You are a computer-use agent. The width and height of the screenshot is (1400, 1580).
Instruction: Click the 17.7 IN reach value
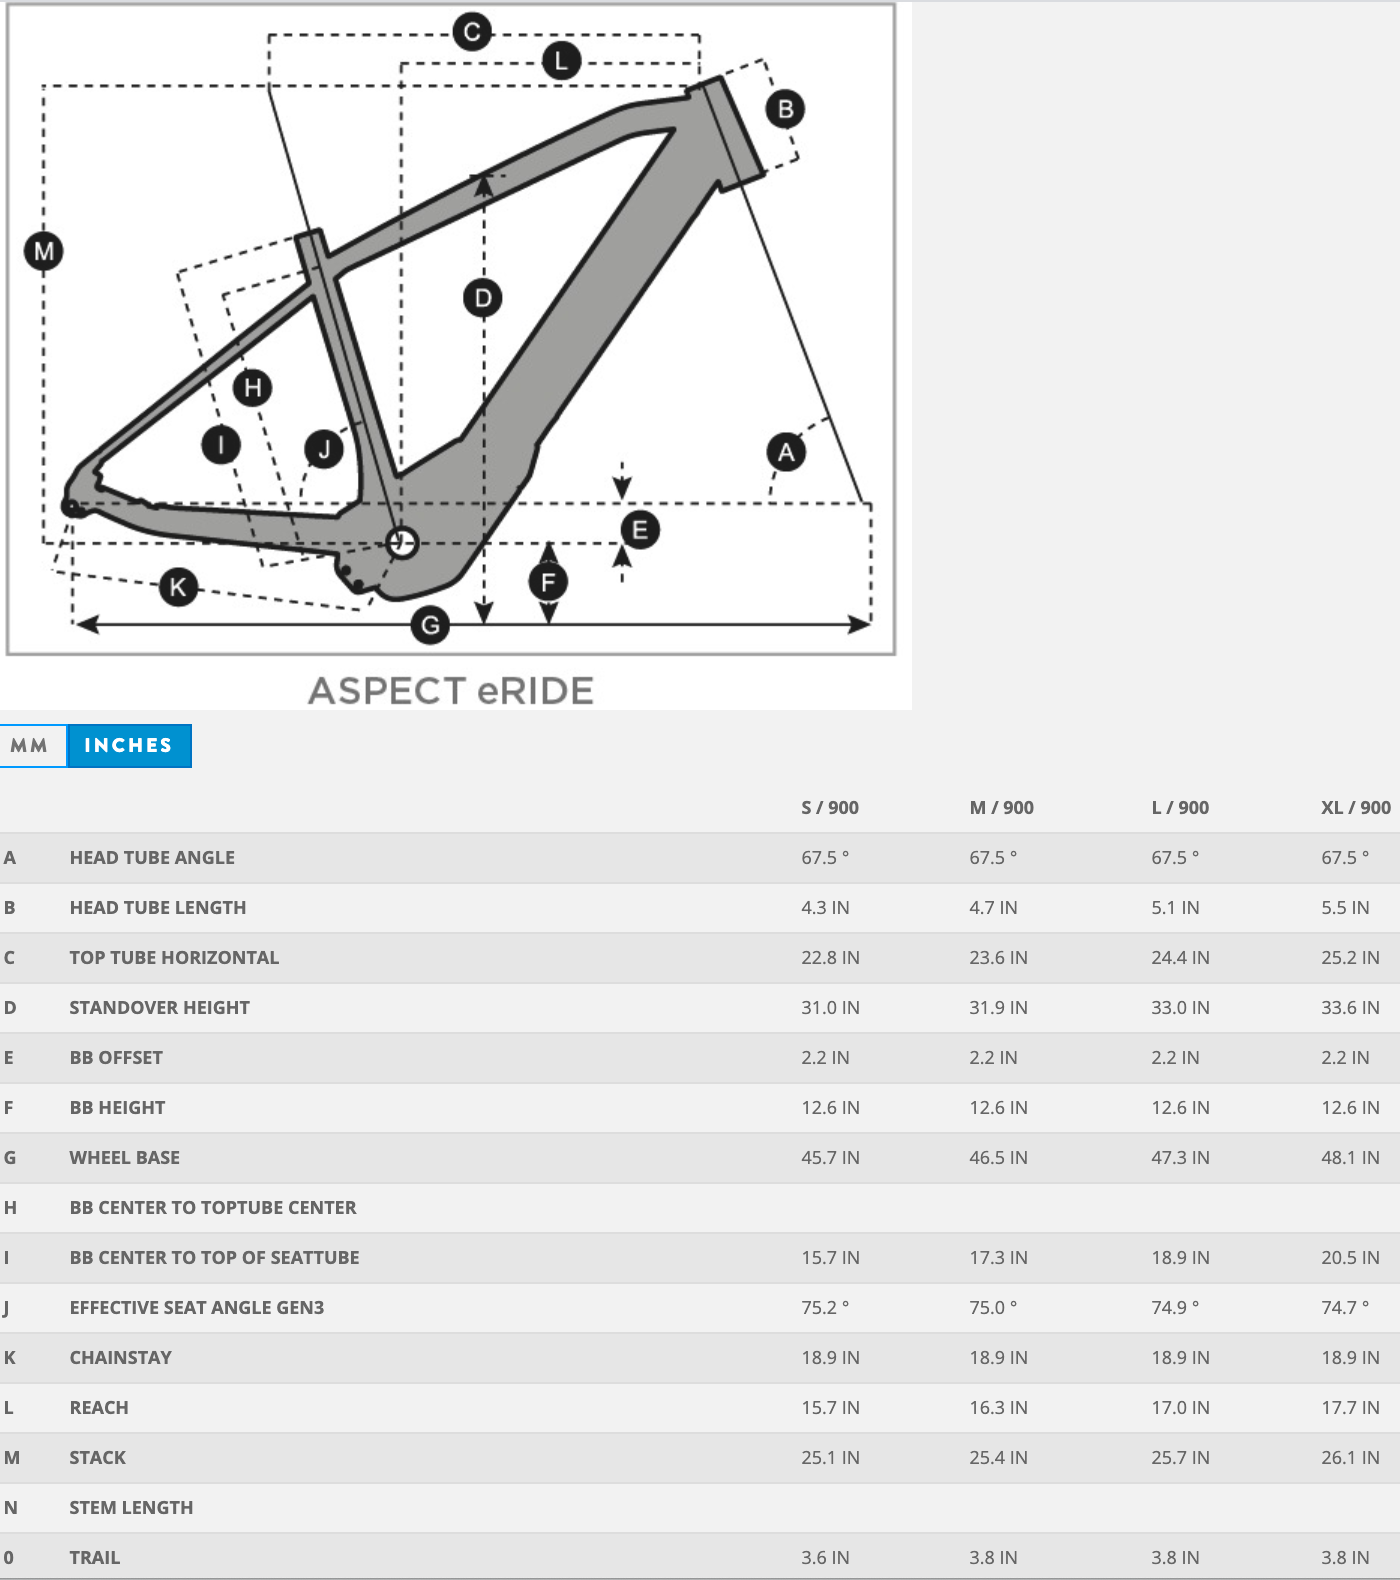[1350, 1408]
